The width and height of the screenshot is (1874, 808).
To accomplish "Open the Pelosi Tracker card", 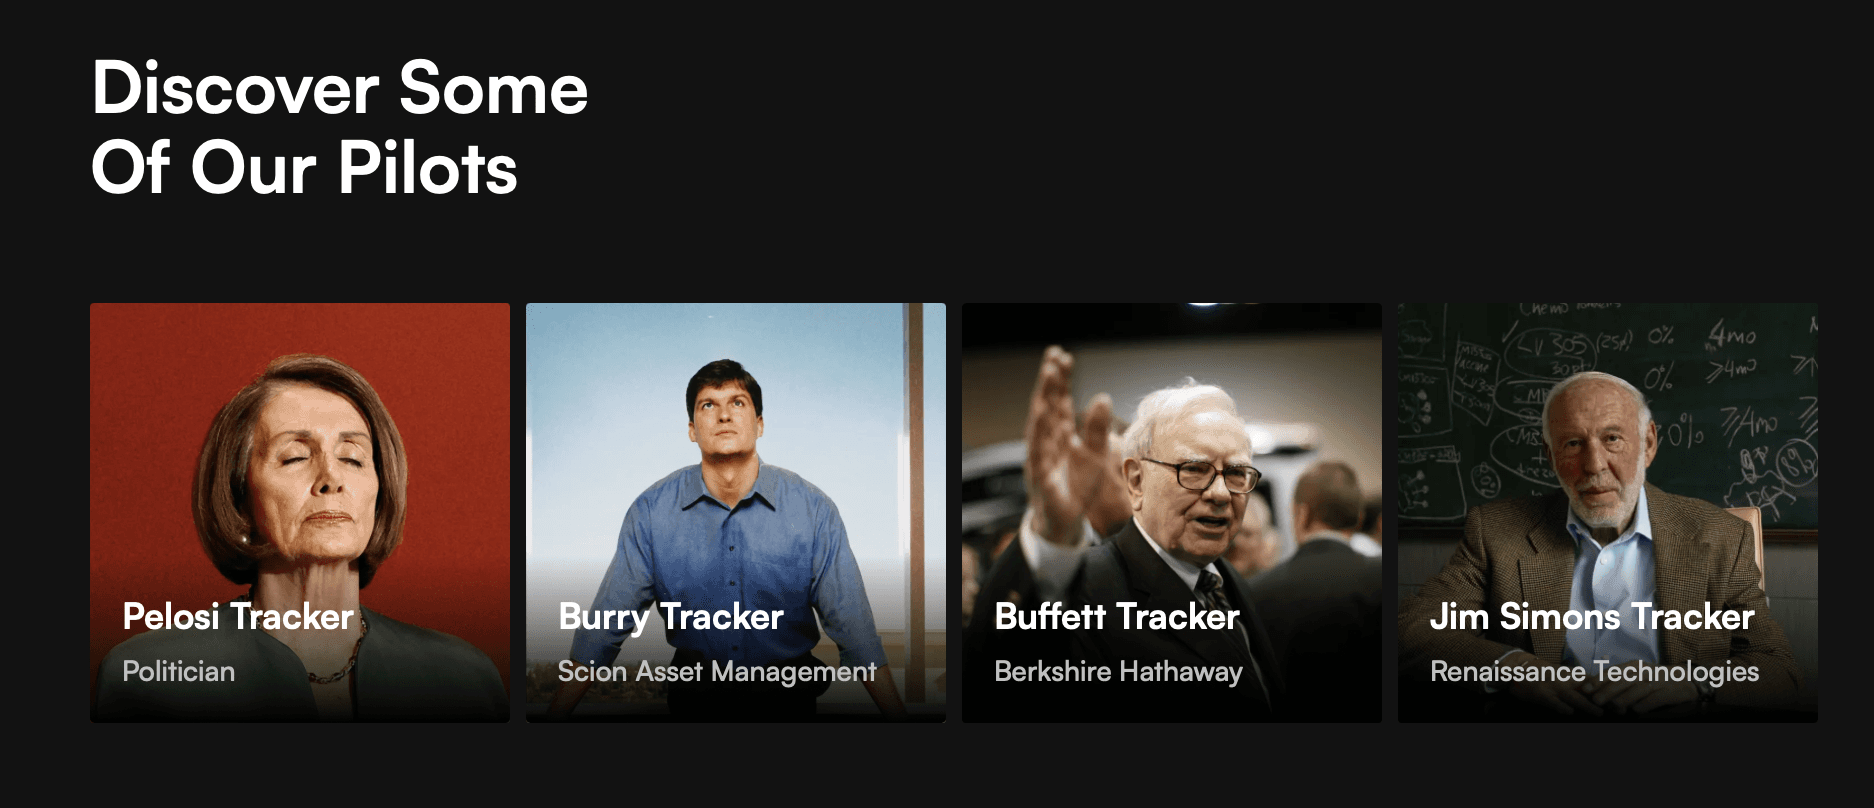I will coord(300,512).
